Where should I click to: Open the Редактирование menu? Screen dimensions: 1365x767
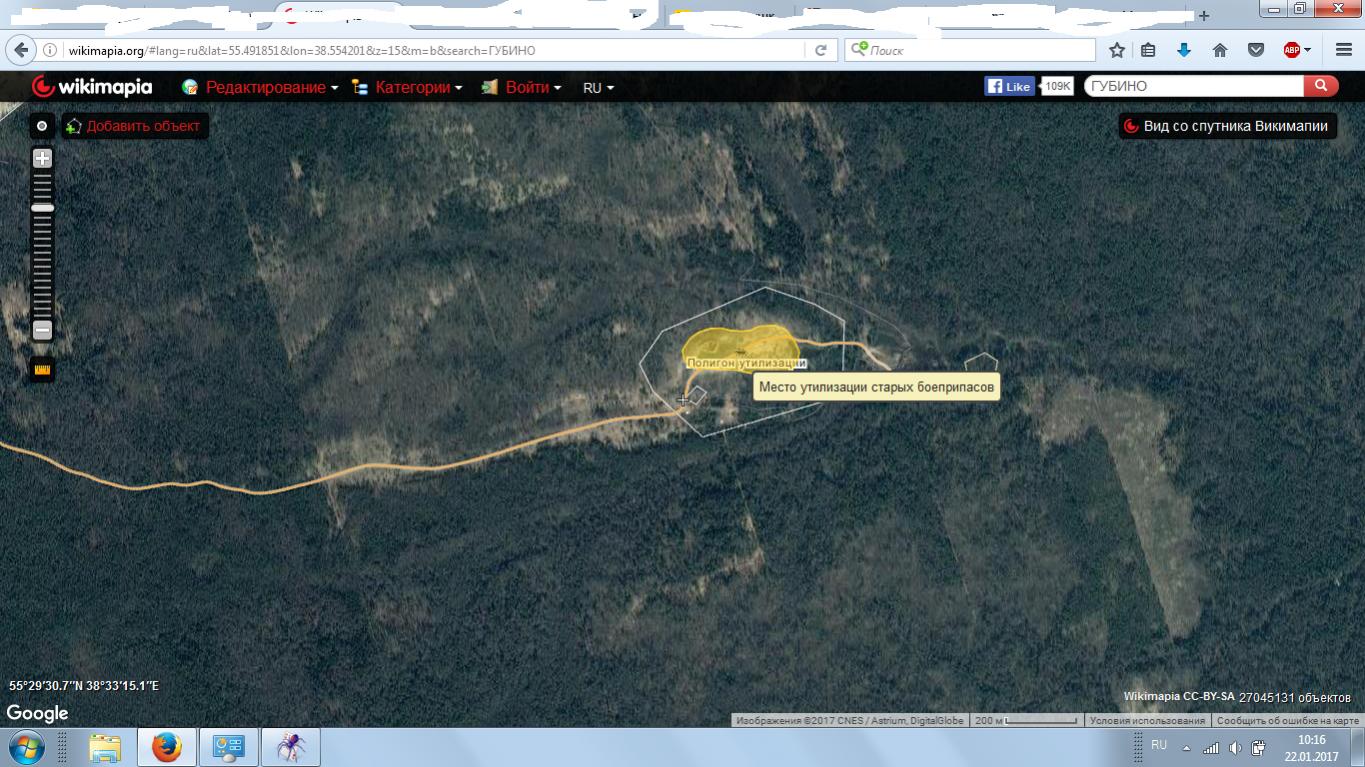[x=260, y=87]
